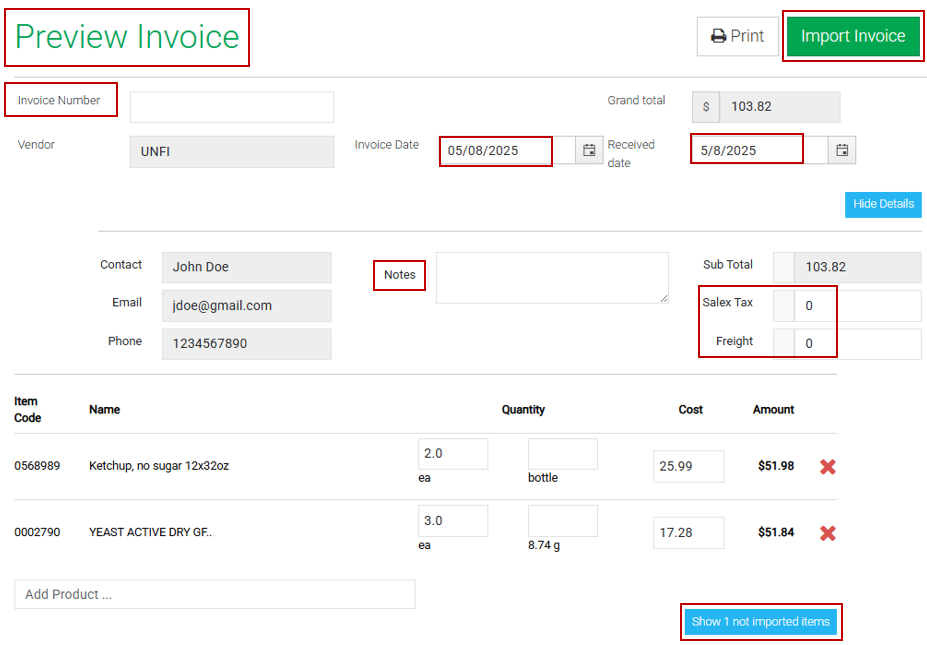
Task: Click the Add Product search field
Action: click(214, 594)
